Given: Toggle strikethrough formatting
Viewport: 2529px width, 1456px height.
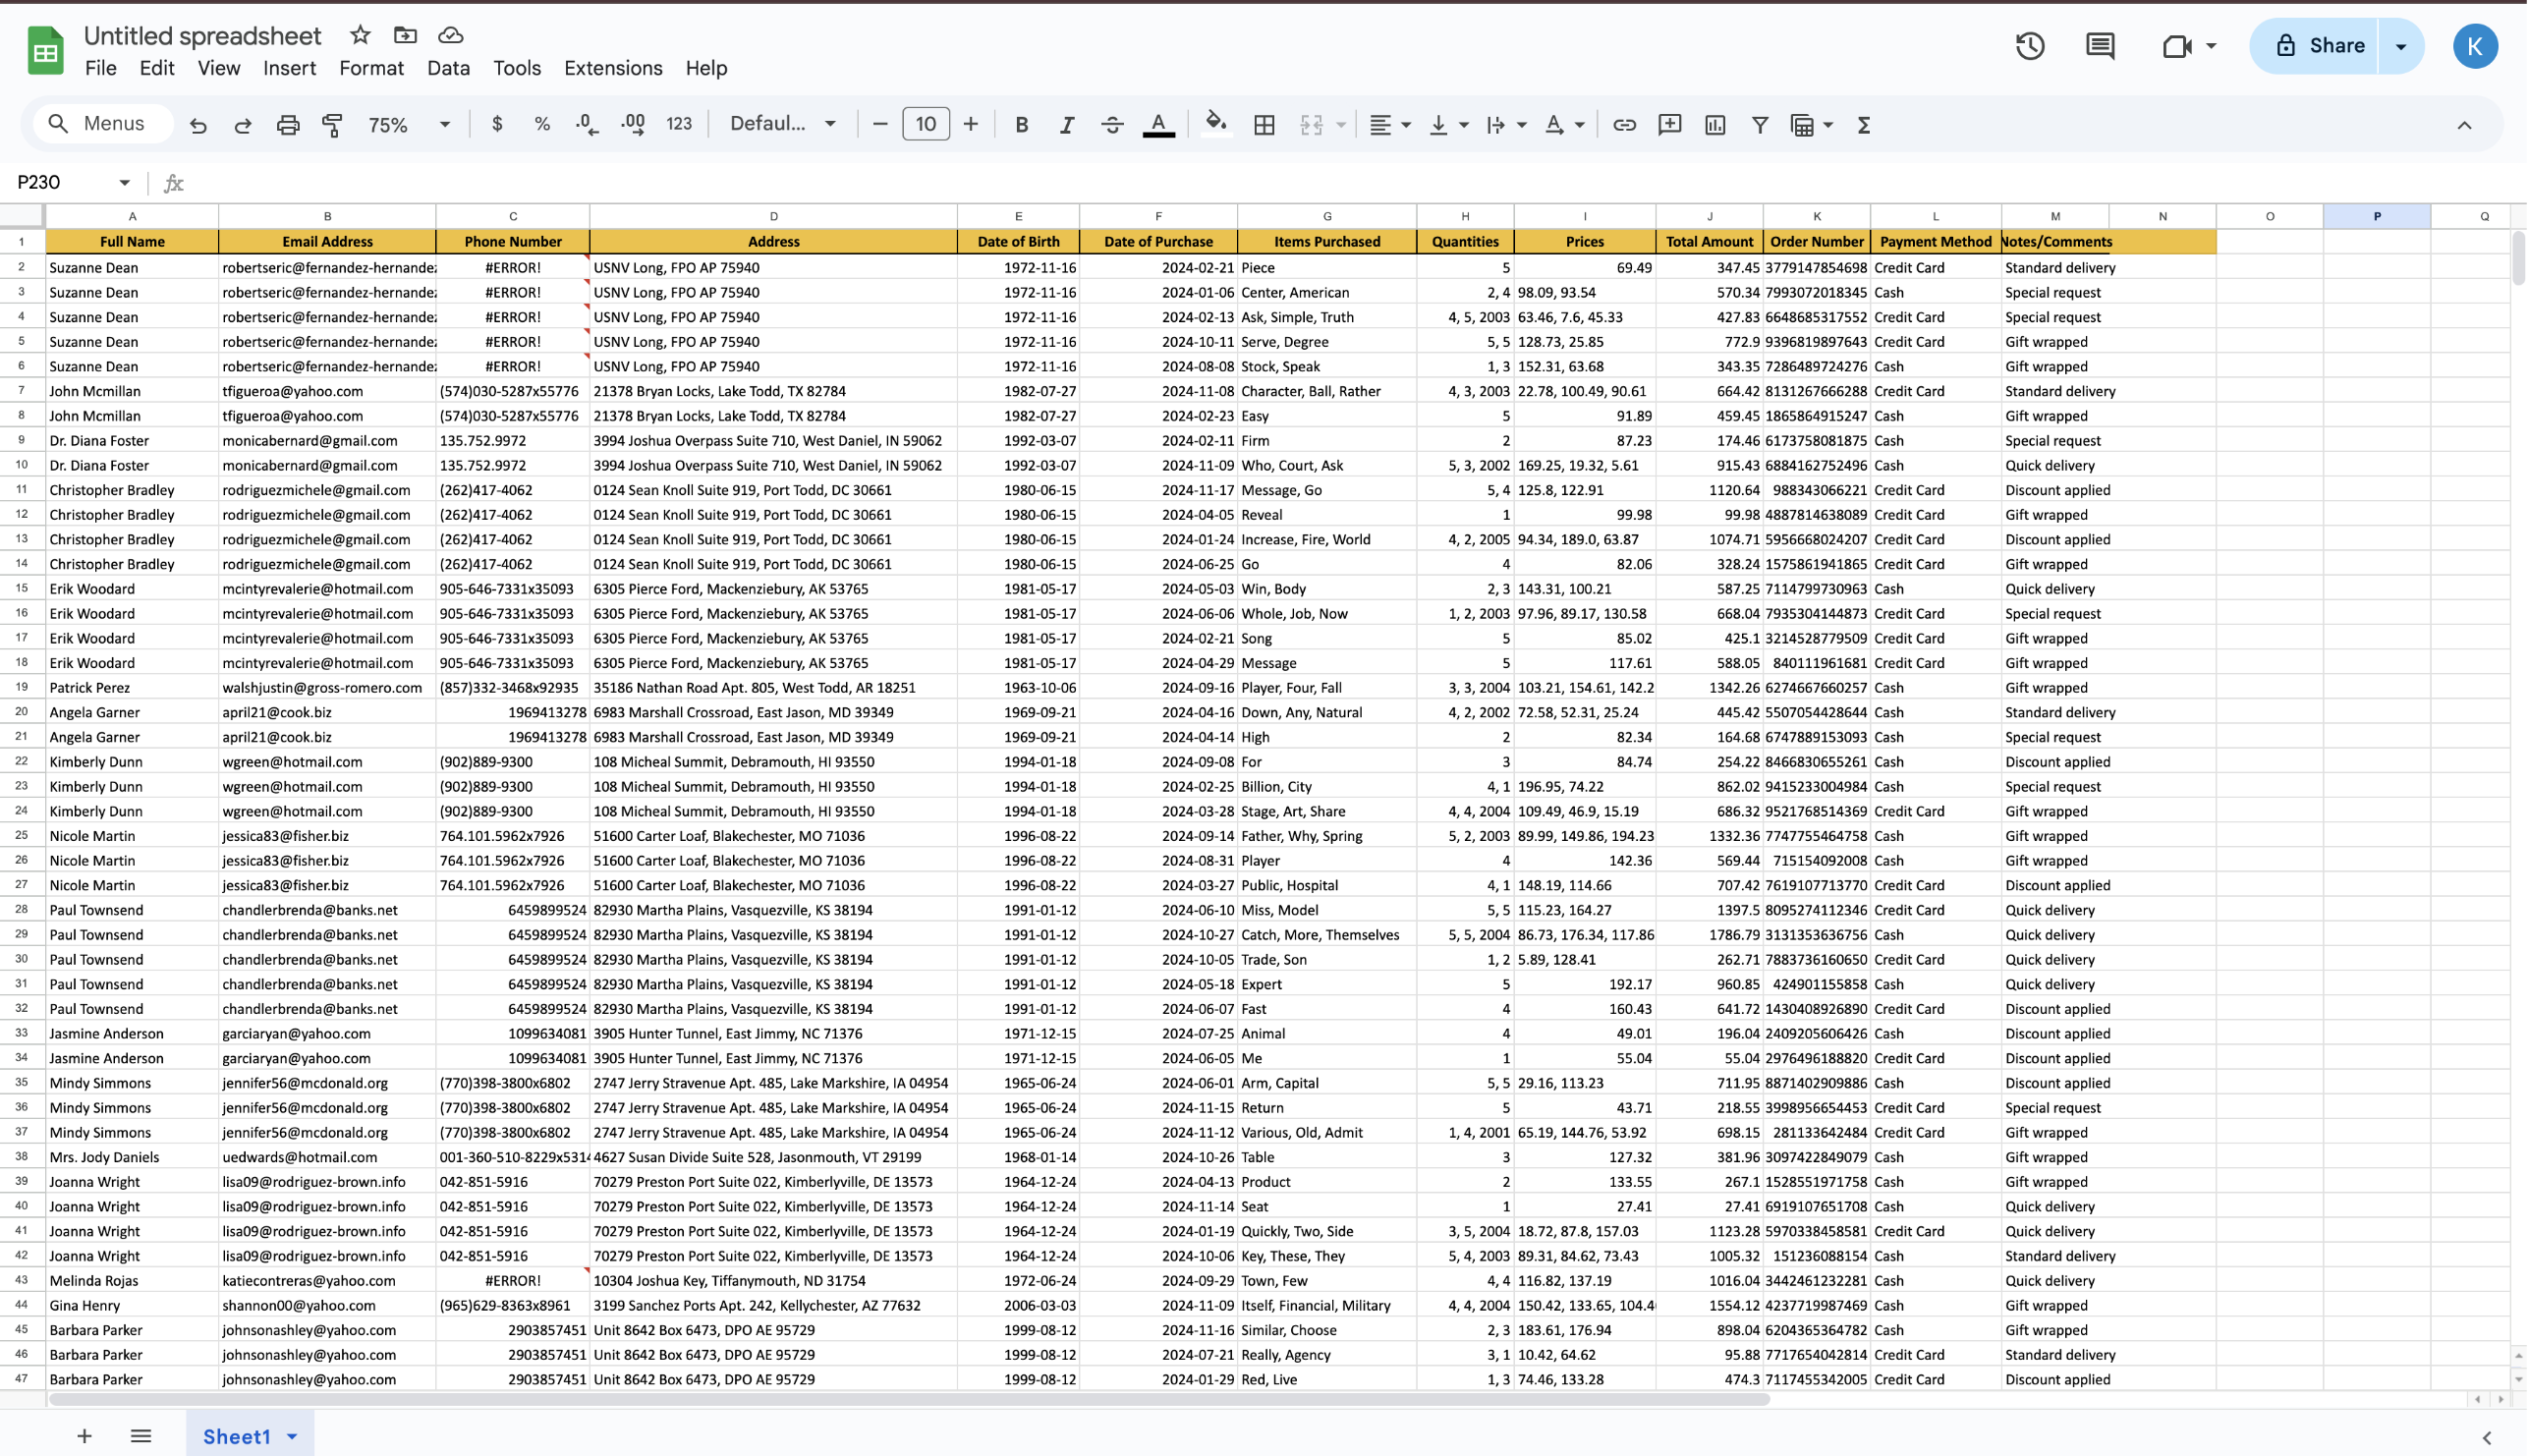Looking at the screenshot, I should click(x=1112, y=124).
